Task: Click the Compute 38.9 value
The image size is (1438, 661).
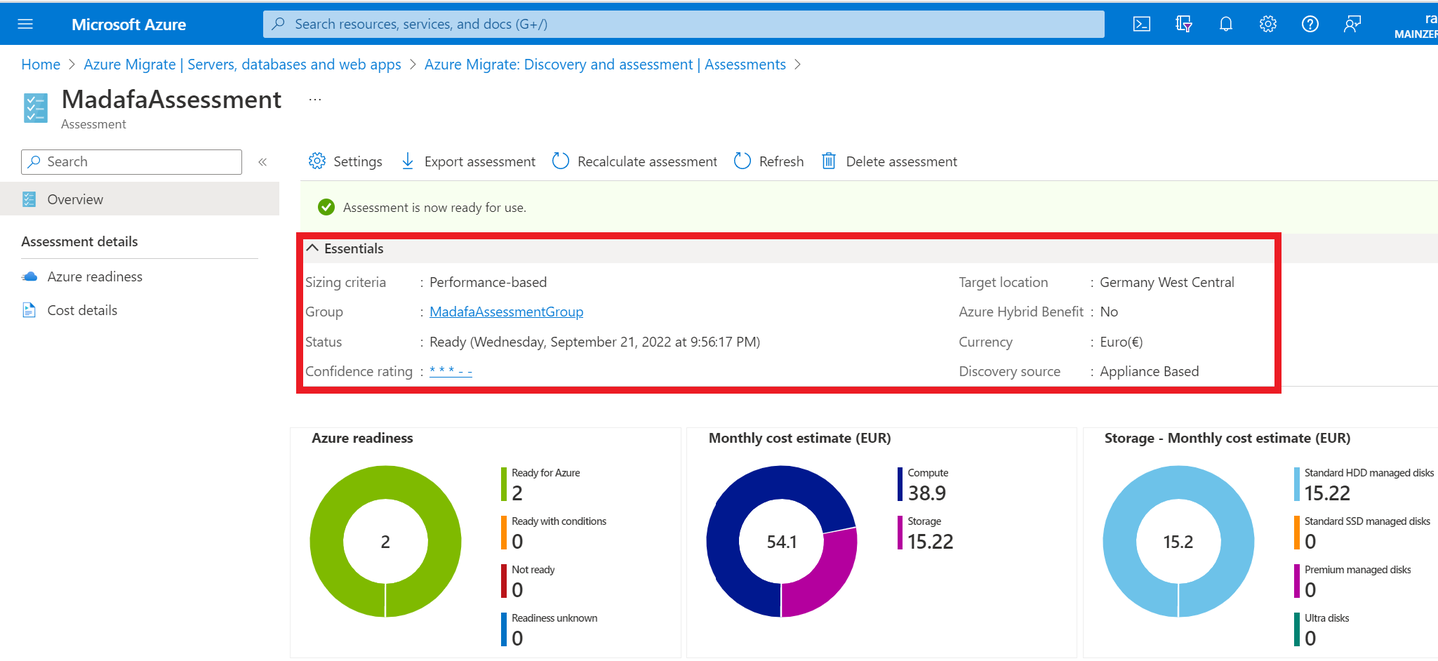Action: 927,493
